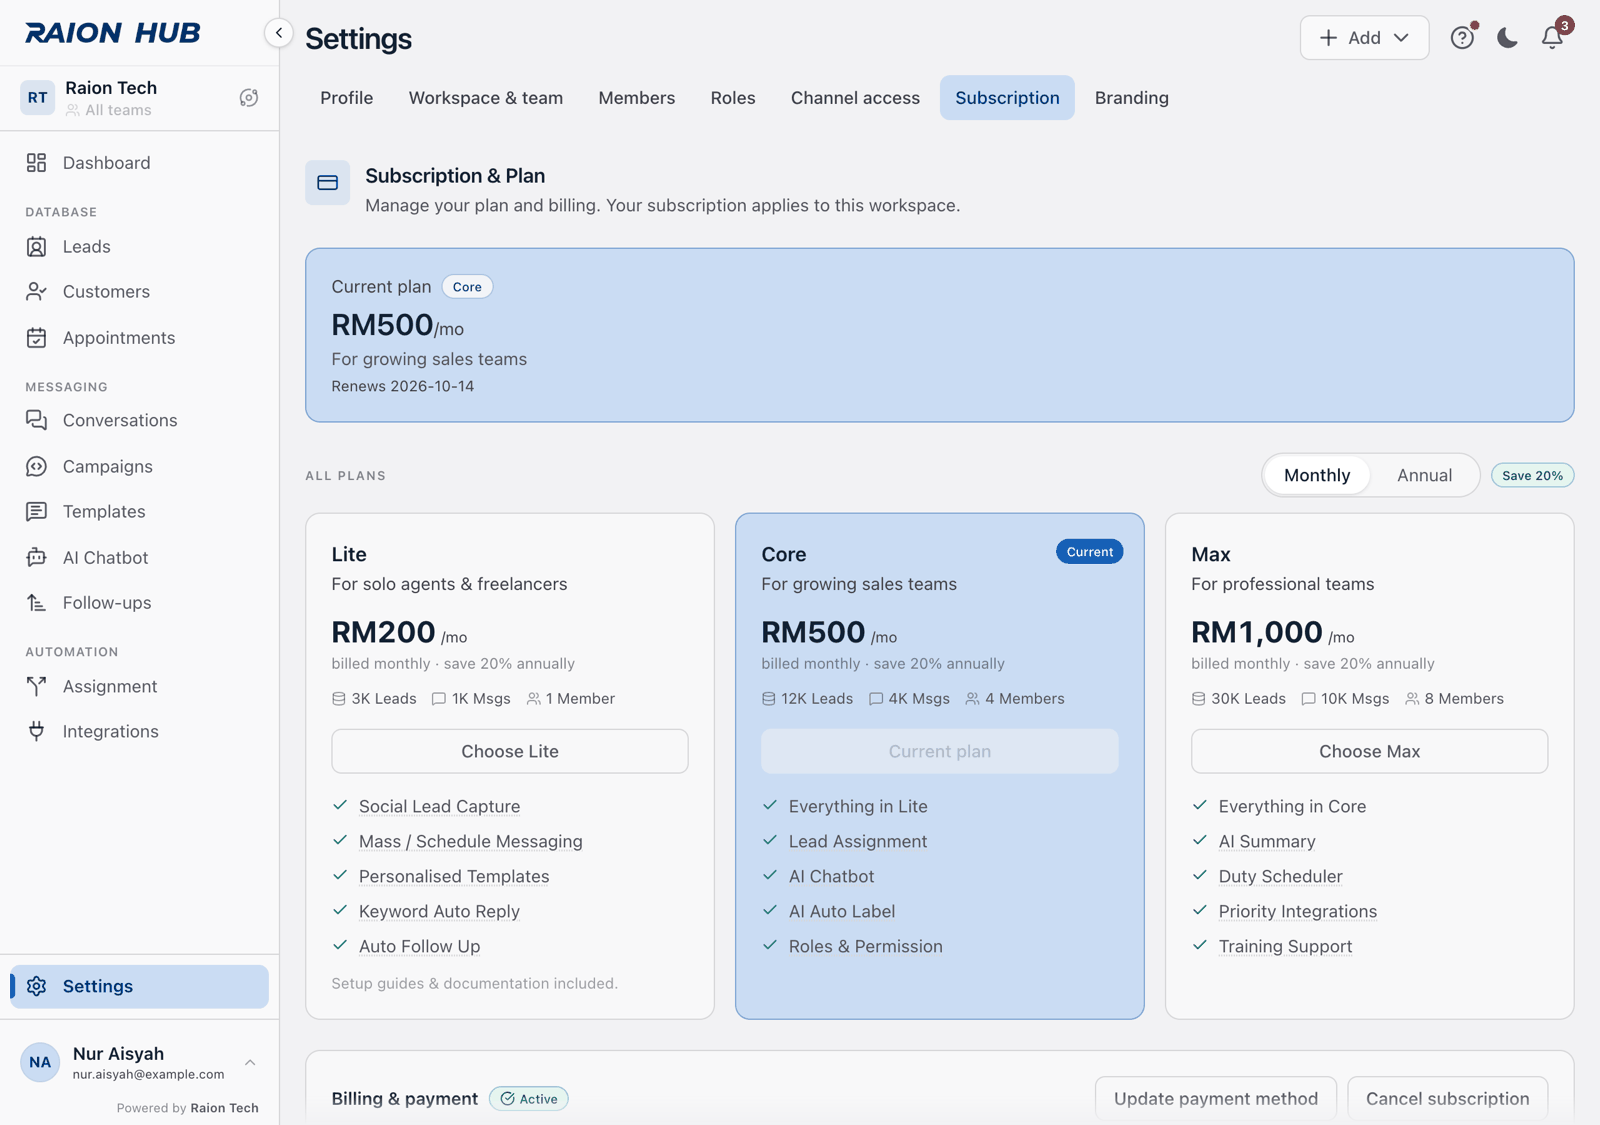
Task: Click Roles & Permission feature text
Action: [865, 947]
